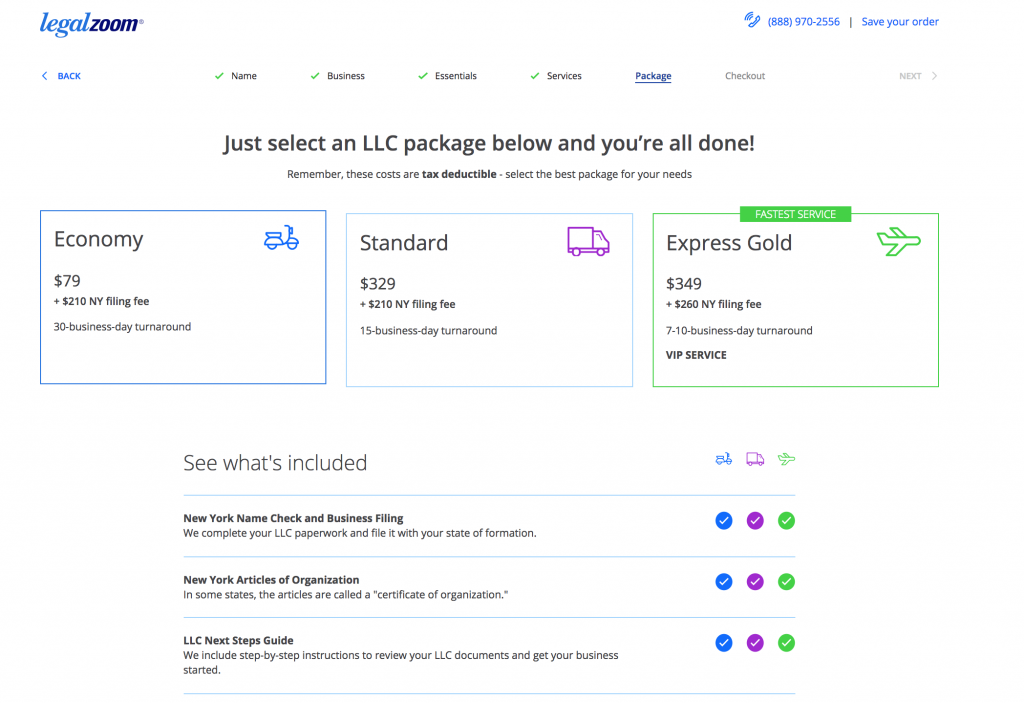Screen dimensions: 1024x703
Task: Click the green checkmark for Name Check and Business Filing
Action: click(786, 521)
